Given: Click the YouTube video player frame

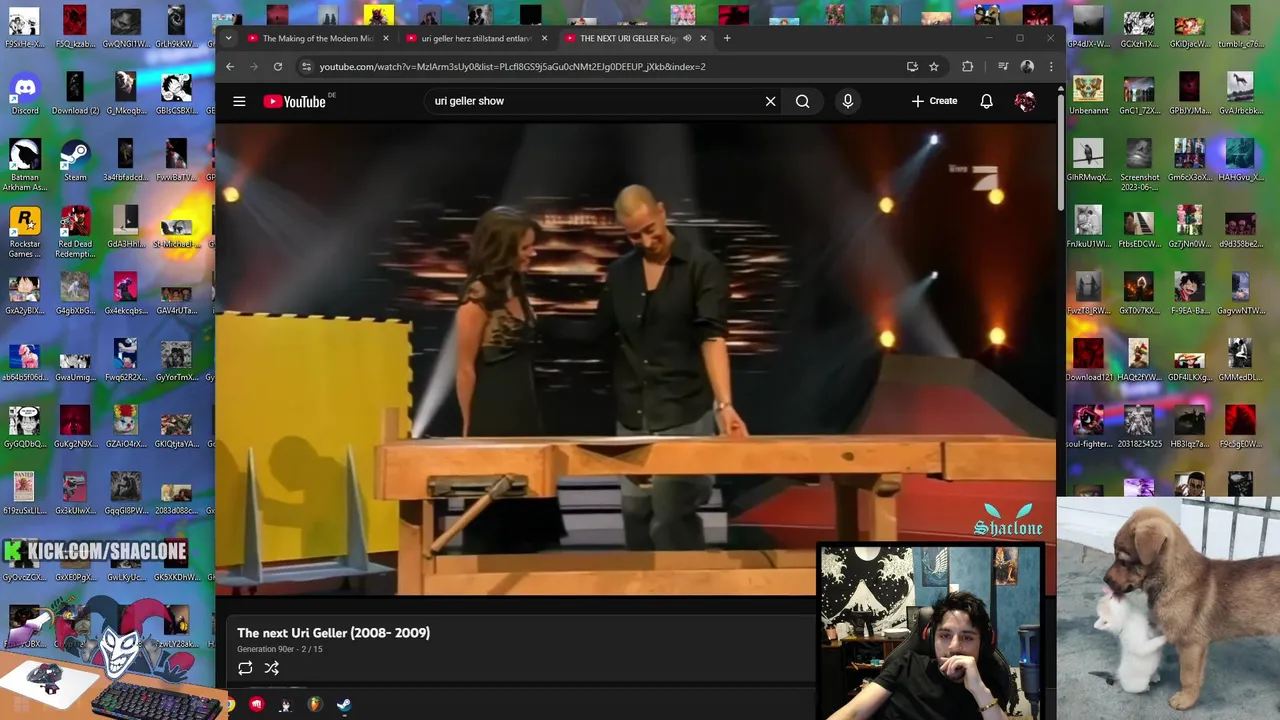Looking at the screenshot, I should click(x=636, y=358).
